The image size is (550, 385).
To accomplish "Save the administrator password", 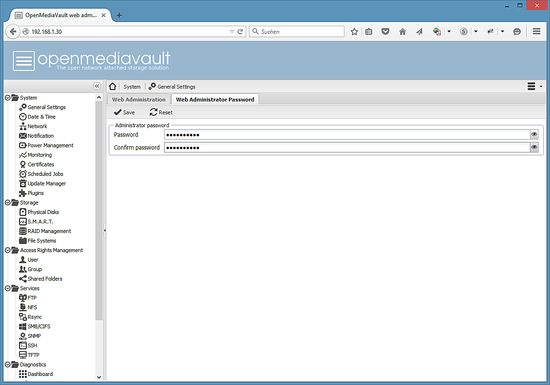I will [x=125, y=113].
